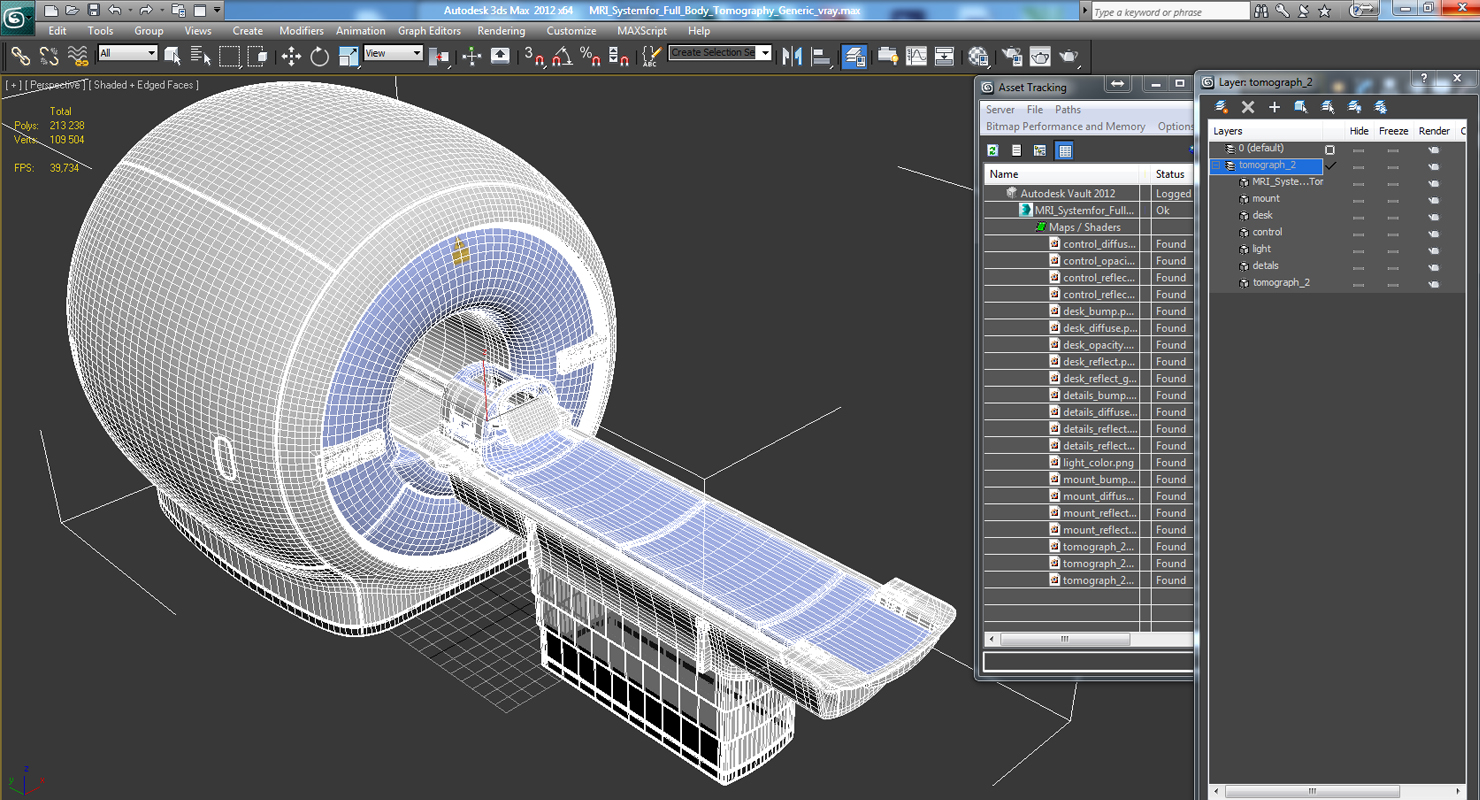Activate the Select and Move tool

[x=291, y=56]
